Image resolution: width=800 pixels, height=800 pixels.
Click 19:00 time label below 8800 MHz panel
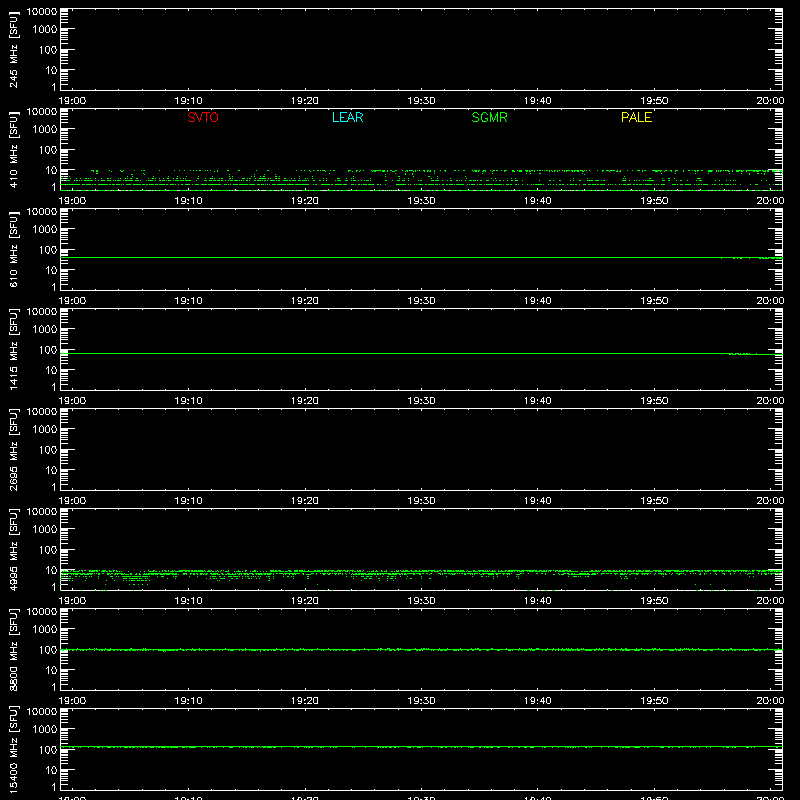pyautogui.click(x=72, y=701)
